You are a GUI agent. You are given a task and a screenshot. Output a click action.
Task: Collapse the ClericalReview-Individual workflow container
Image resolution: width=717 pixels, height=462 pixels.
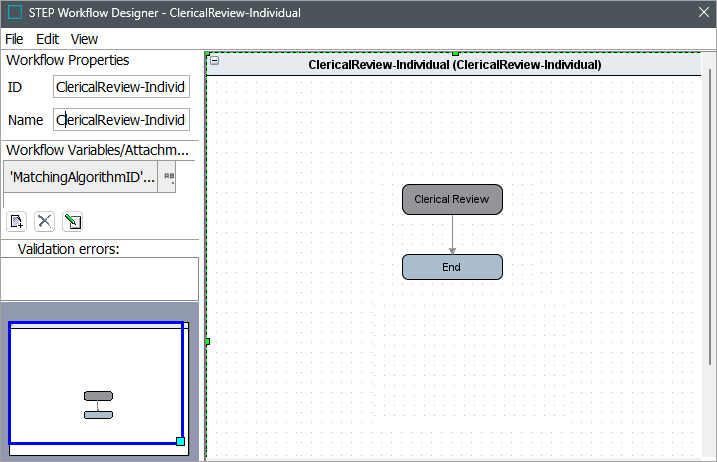[215, 62]
